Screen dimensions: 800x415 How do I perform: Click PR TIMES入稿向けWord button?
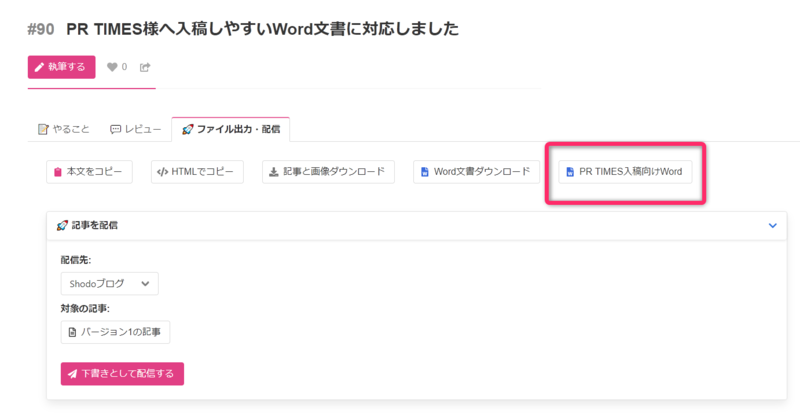point(625,172)
